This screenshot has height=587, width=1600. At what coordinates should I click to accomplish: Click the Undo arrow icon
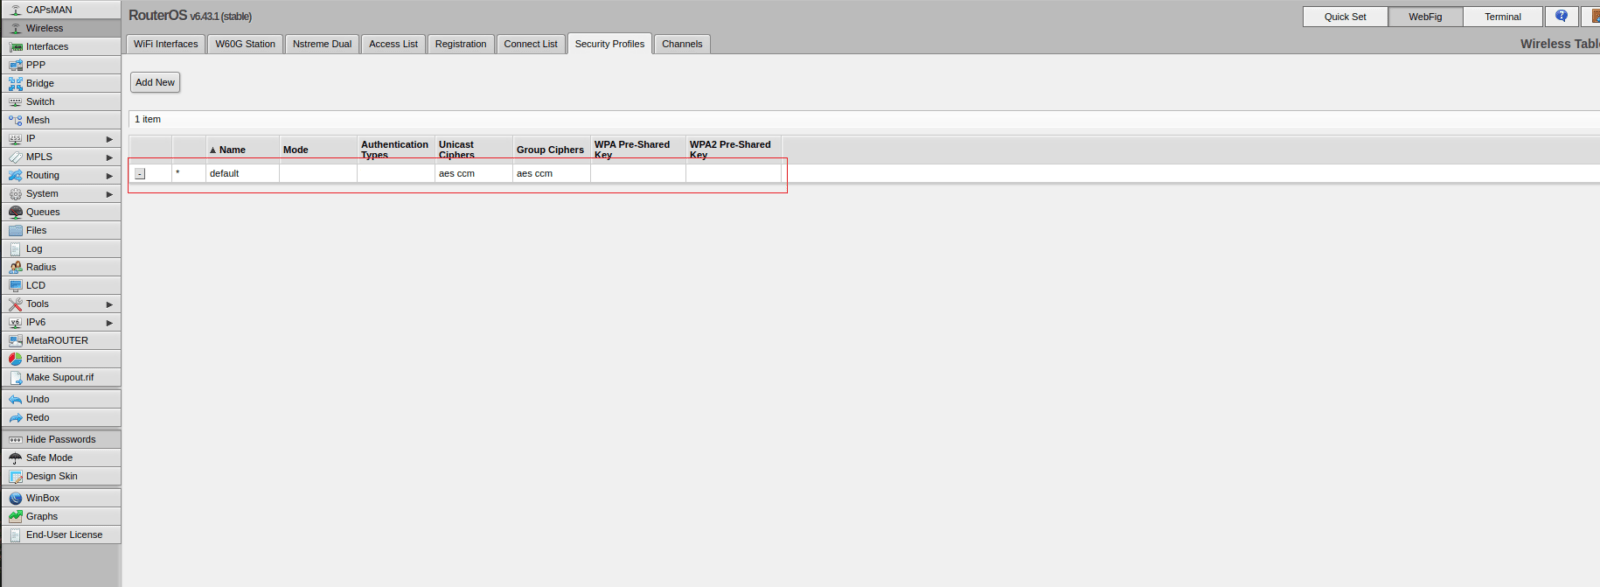pos(15,399)
